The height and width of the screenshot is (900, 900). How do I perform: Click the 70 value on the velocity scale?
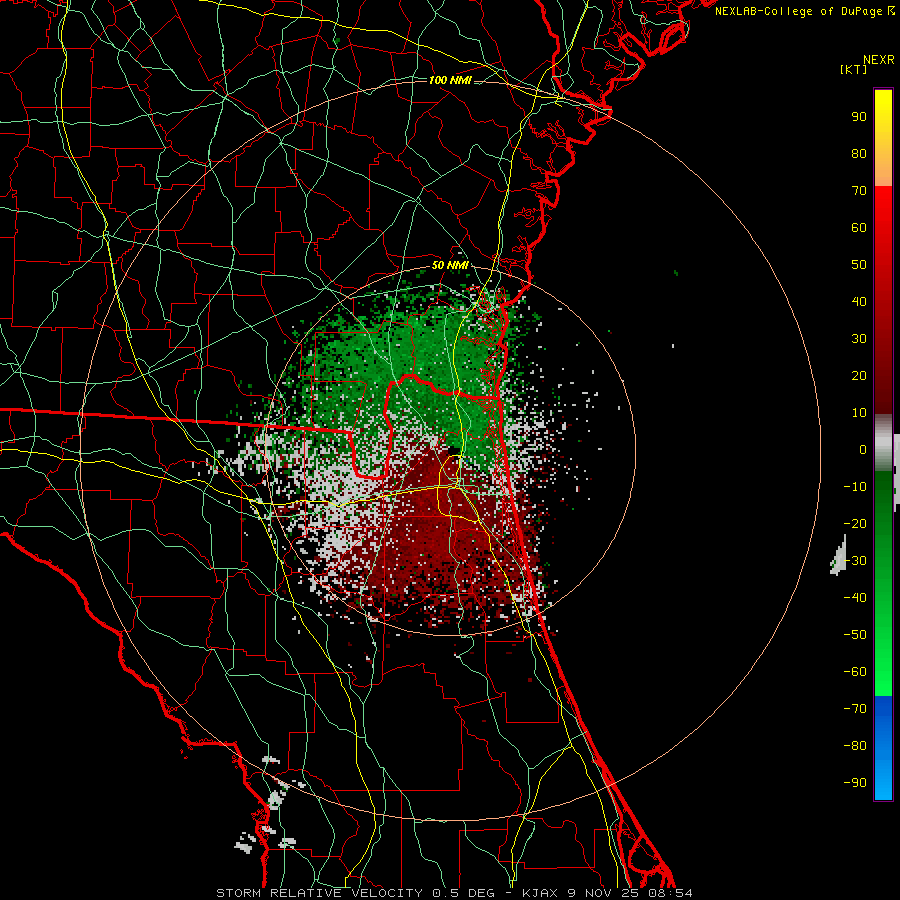(x=859, y=191)
